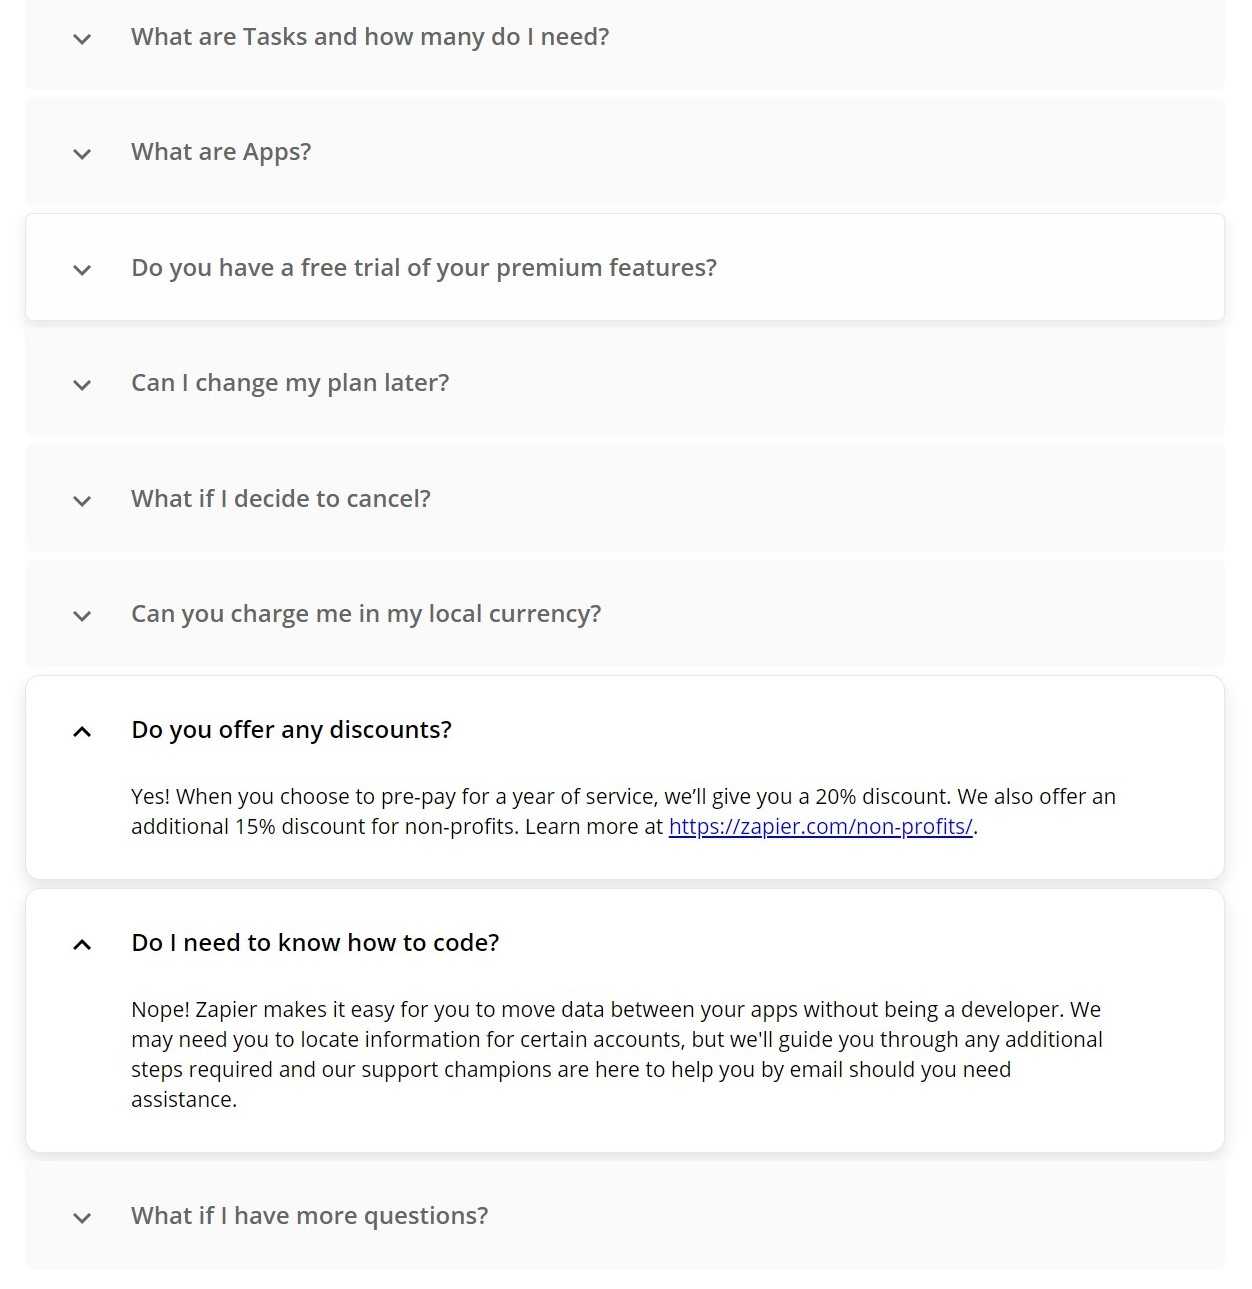Click the chevron next to 'Can I change my plan later?'

[82, 385]
